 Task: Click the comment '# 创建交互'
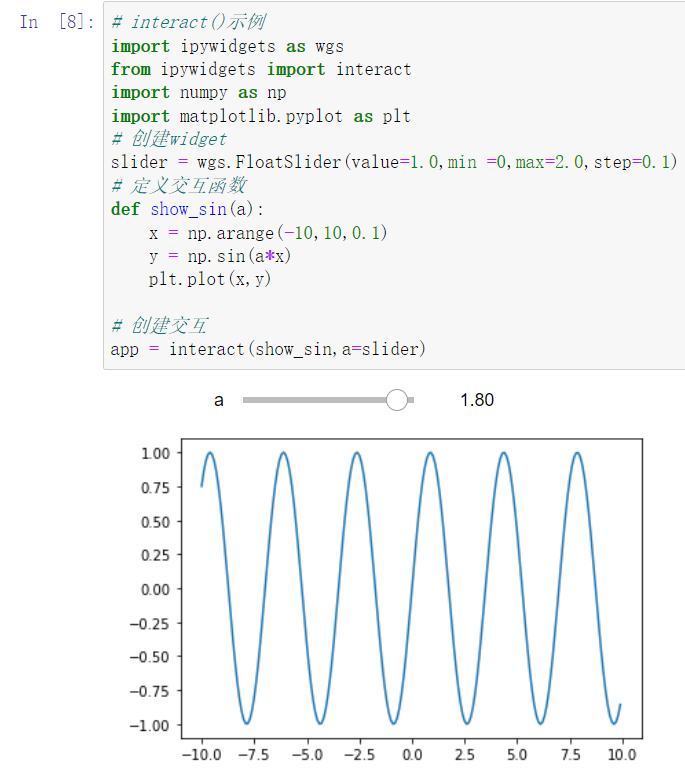tap(159, 325)
